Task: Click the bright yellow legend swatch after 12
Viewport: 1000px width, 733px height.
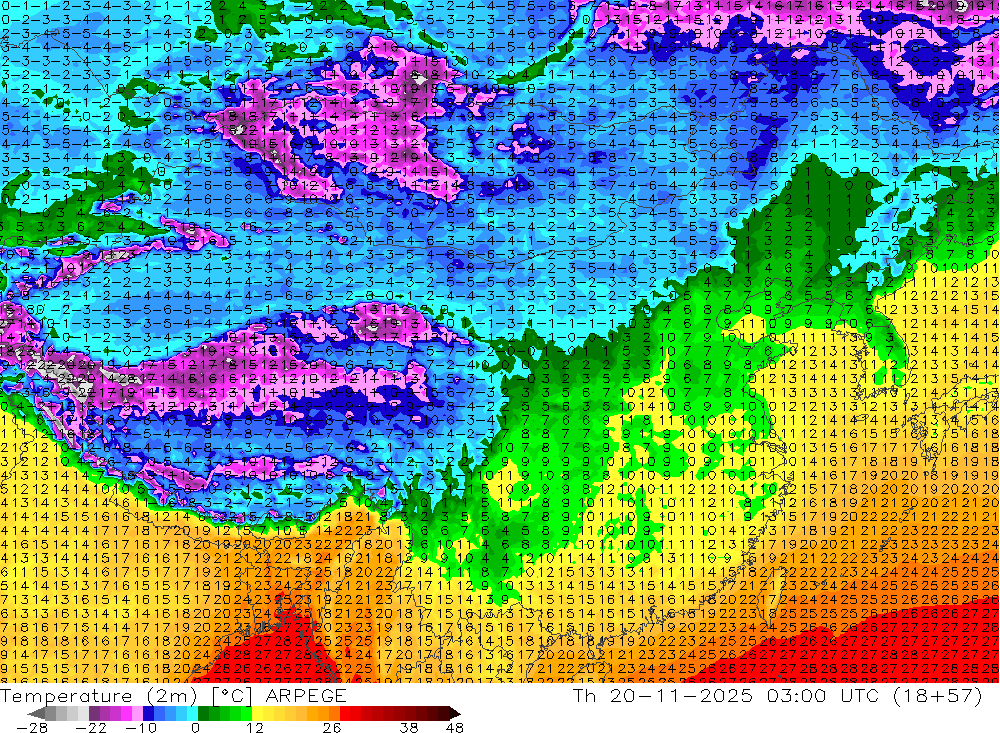Action: point(258,713)
